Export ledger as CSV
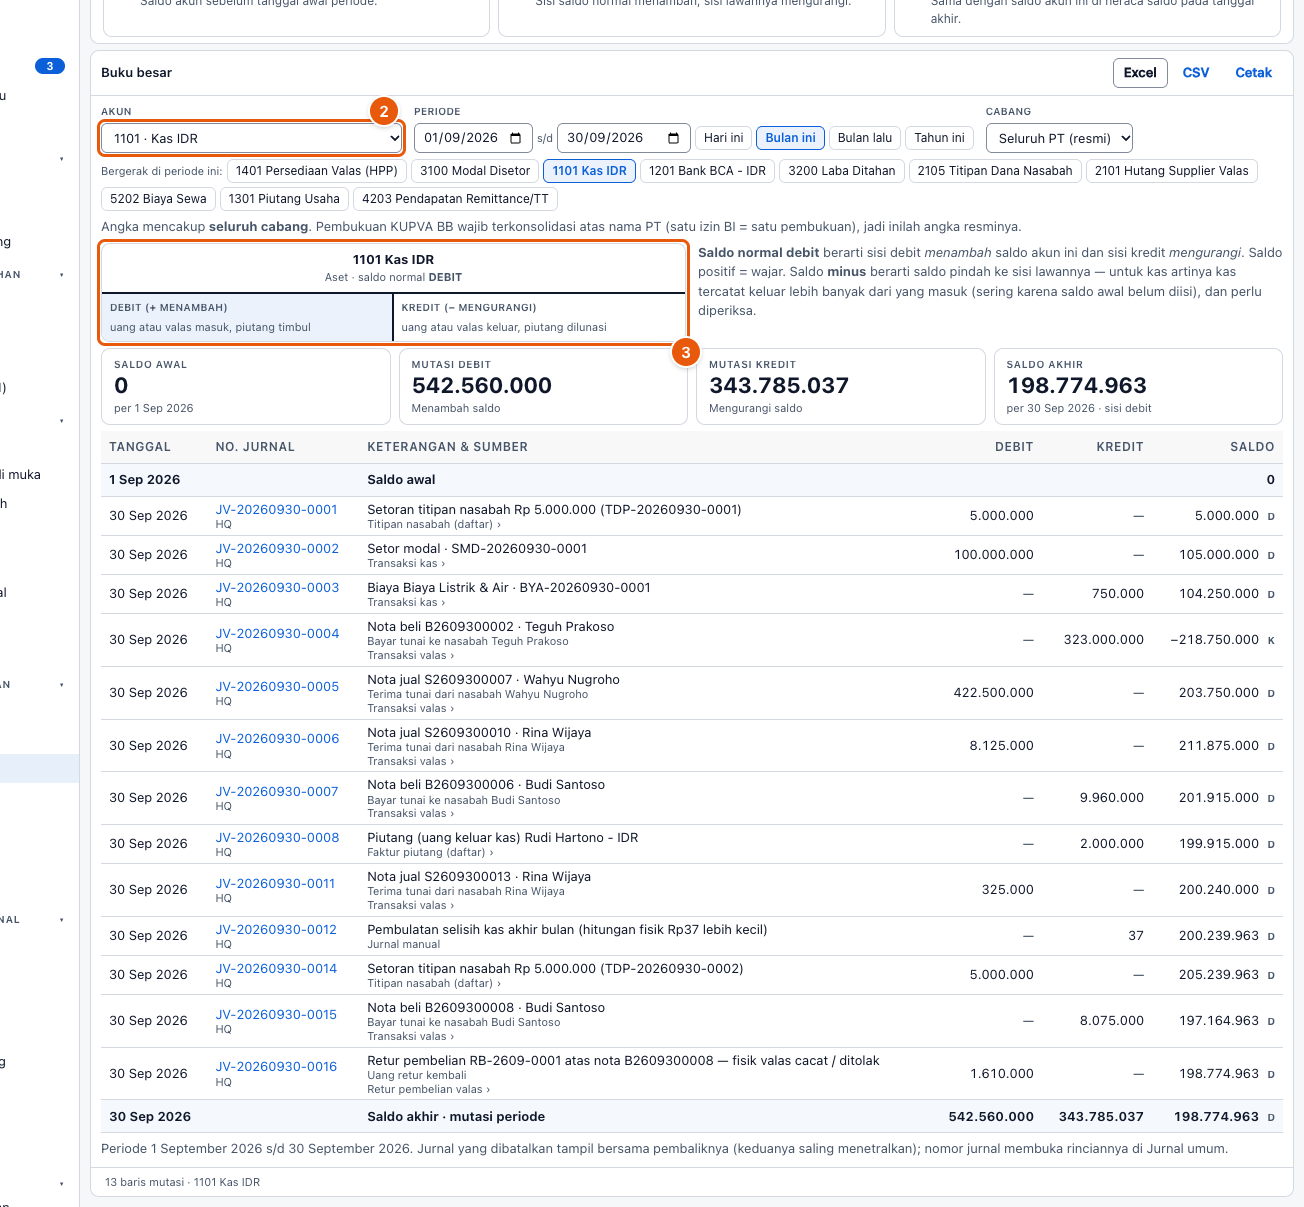1304x1207 pixels. tap(1196, 73)
